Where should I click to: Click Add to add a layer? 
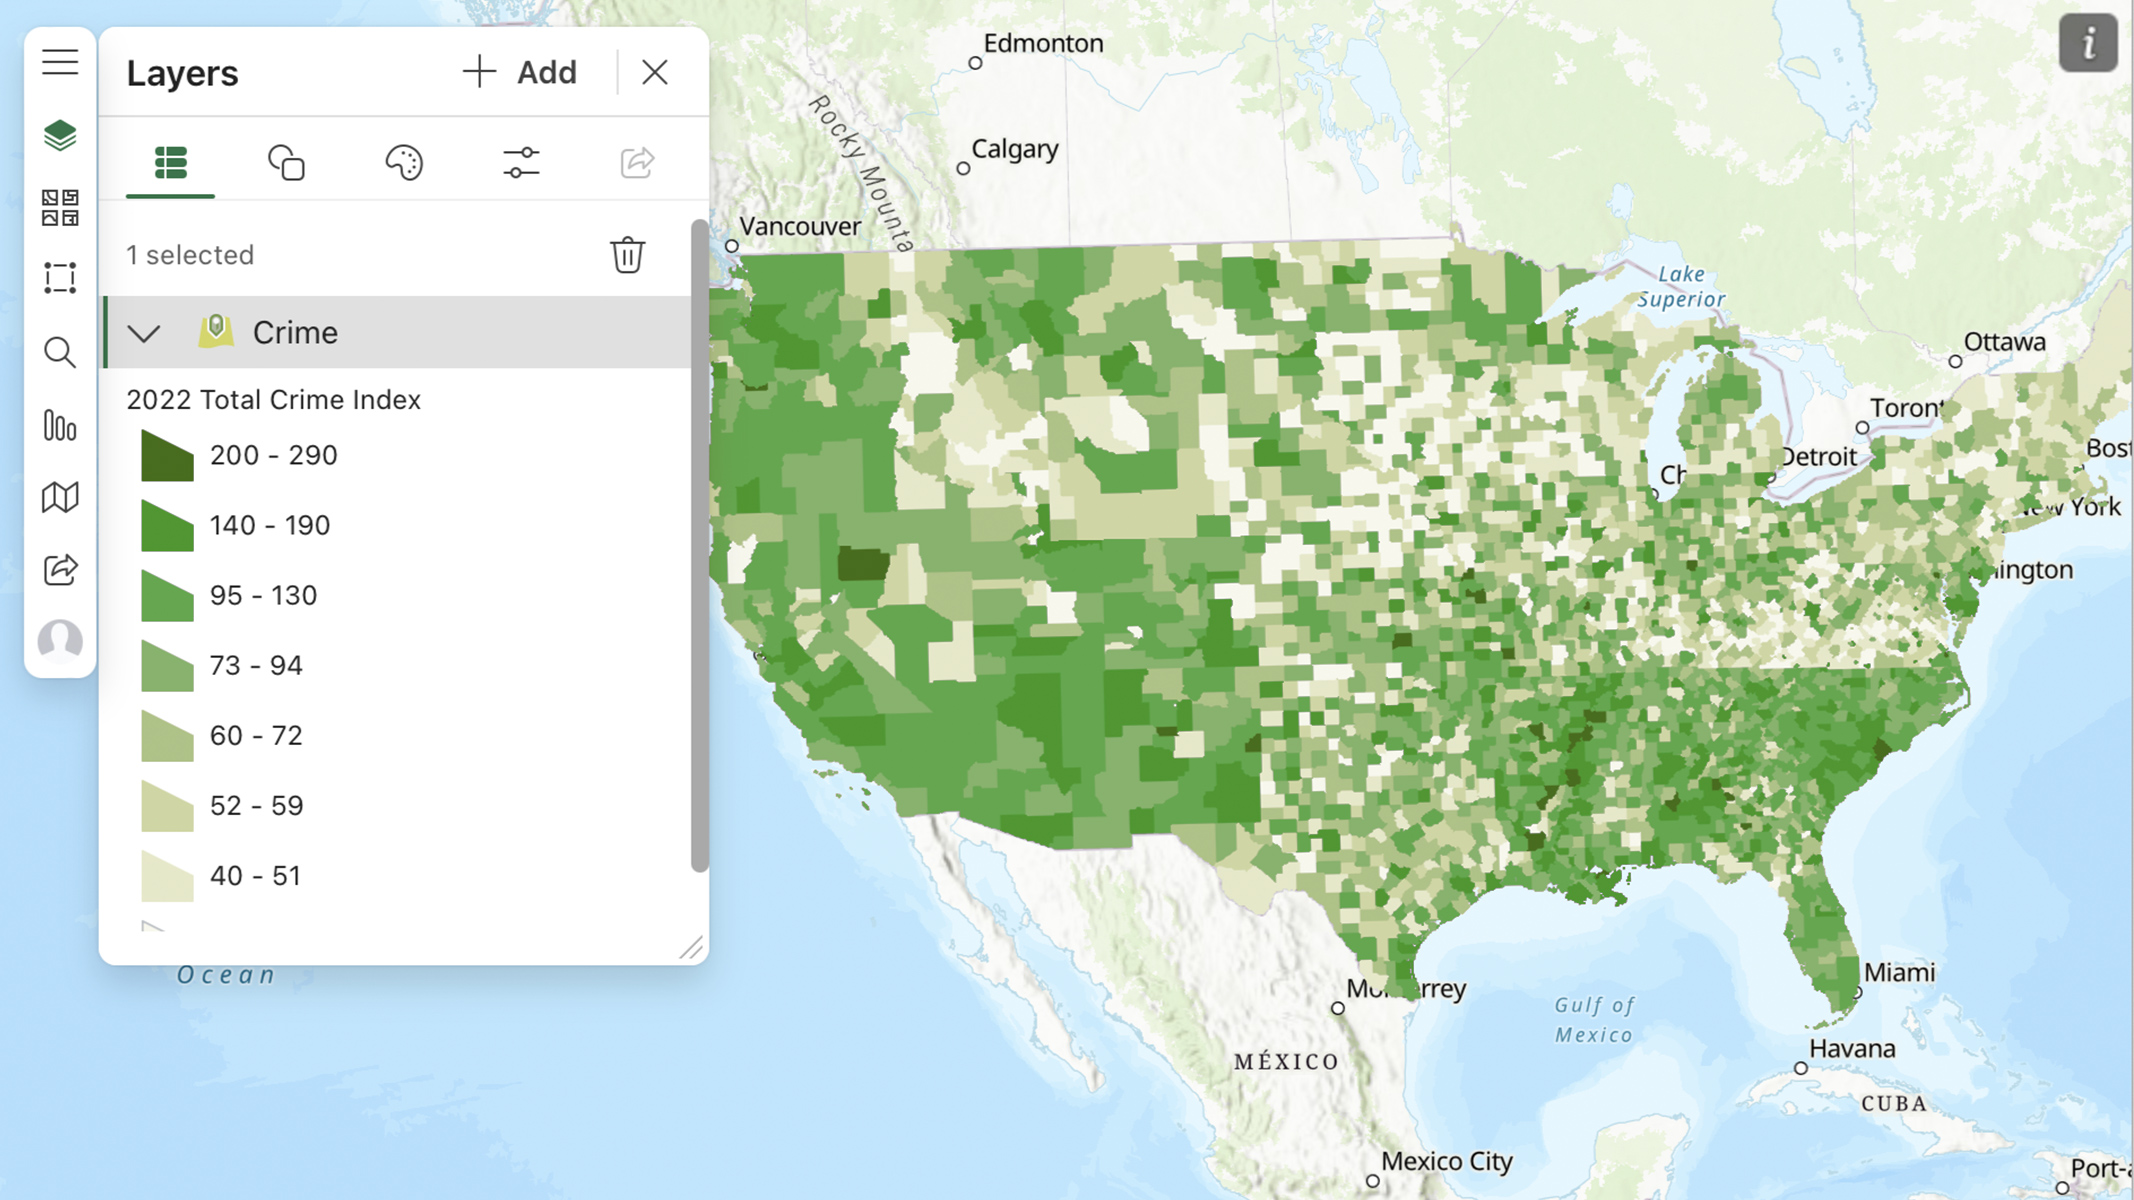coord(520,72)
